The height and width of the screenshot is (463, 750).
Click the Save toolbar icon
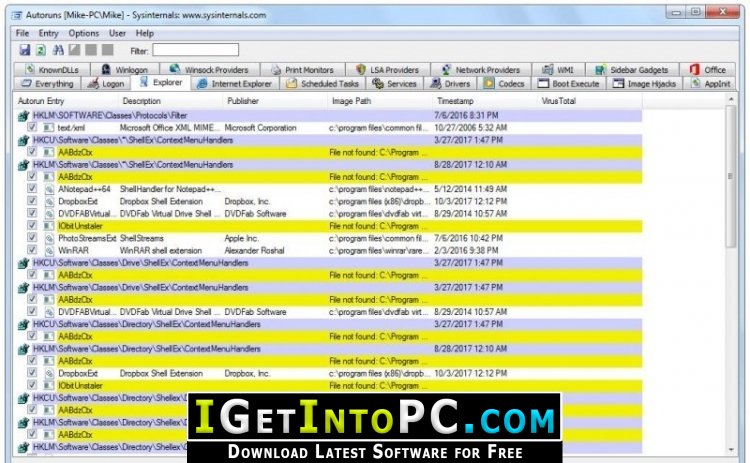tap(24, 50)
